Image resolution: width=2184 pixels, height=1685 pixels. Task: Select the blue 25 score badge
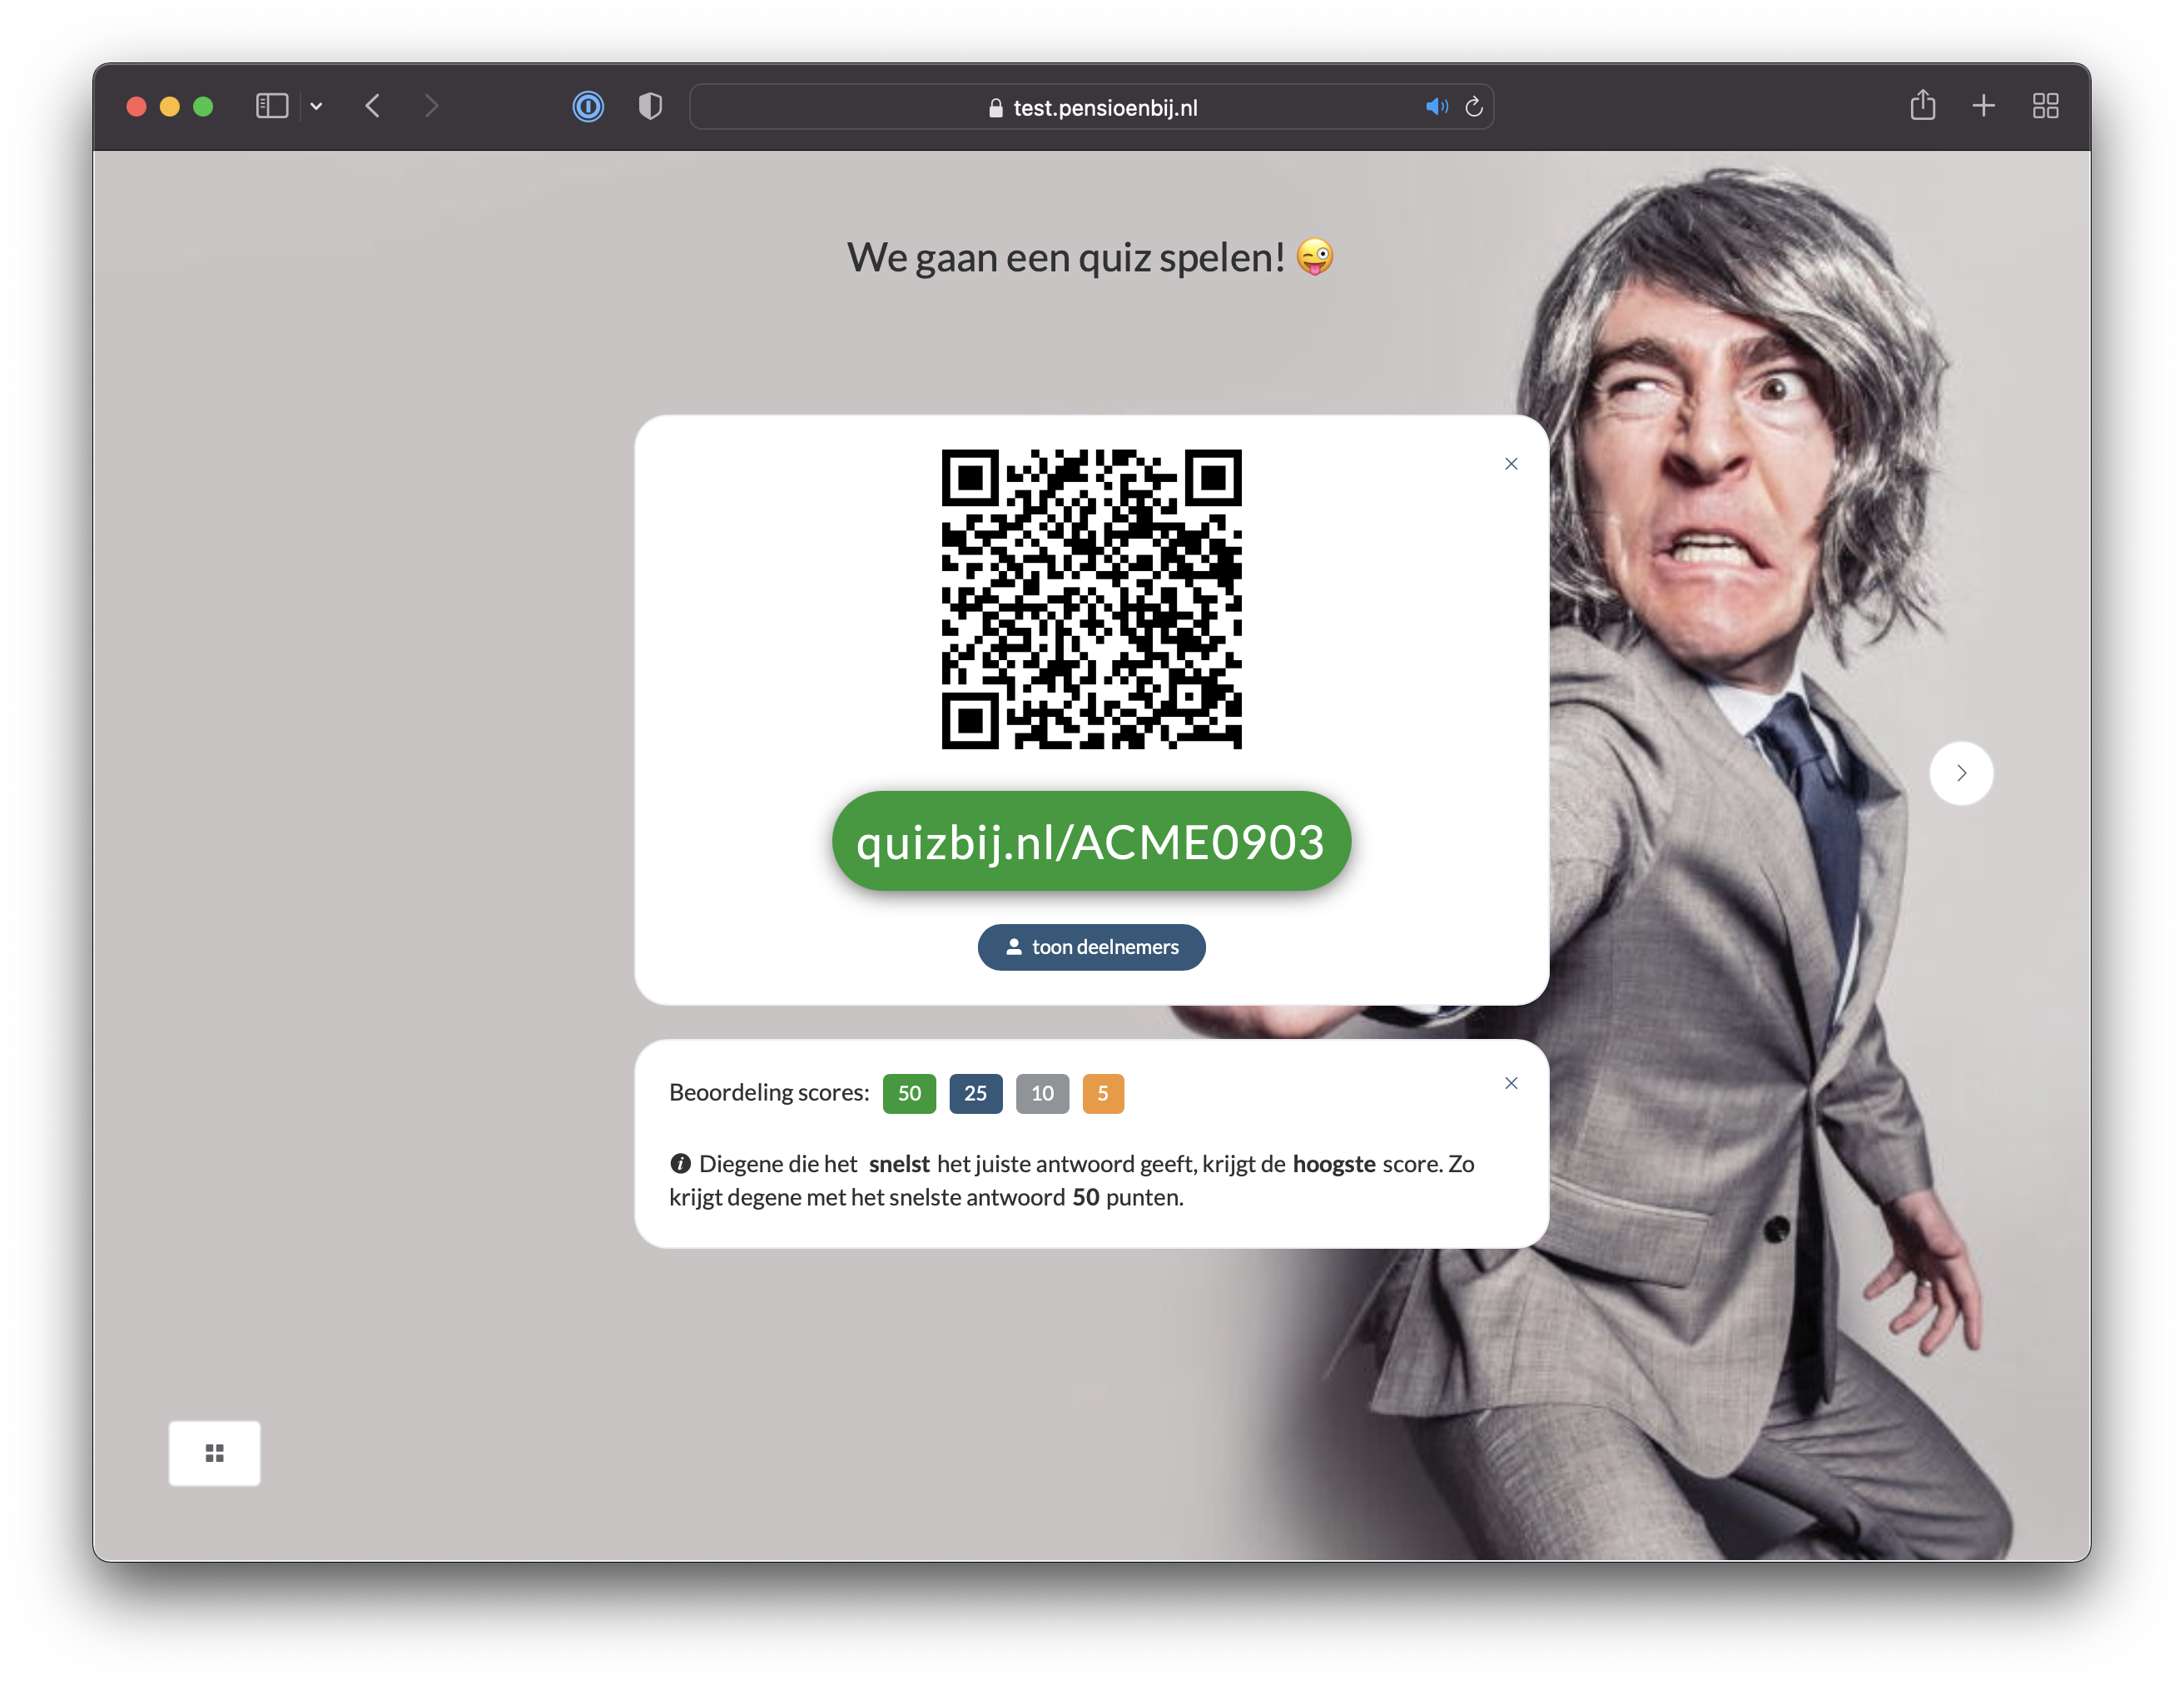pyautogui.click(x=975, y=1093)
